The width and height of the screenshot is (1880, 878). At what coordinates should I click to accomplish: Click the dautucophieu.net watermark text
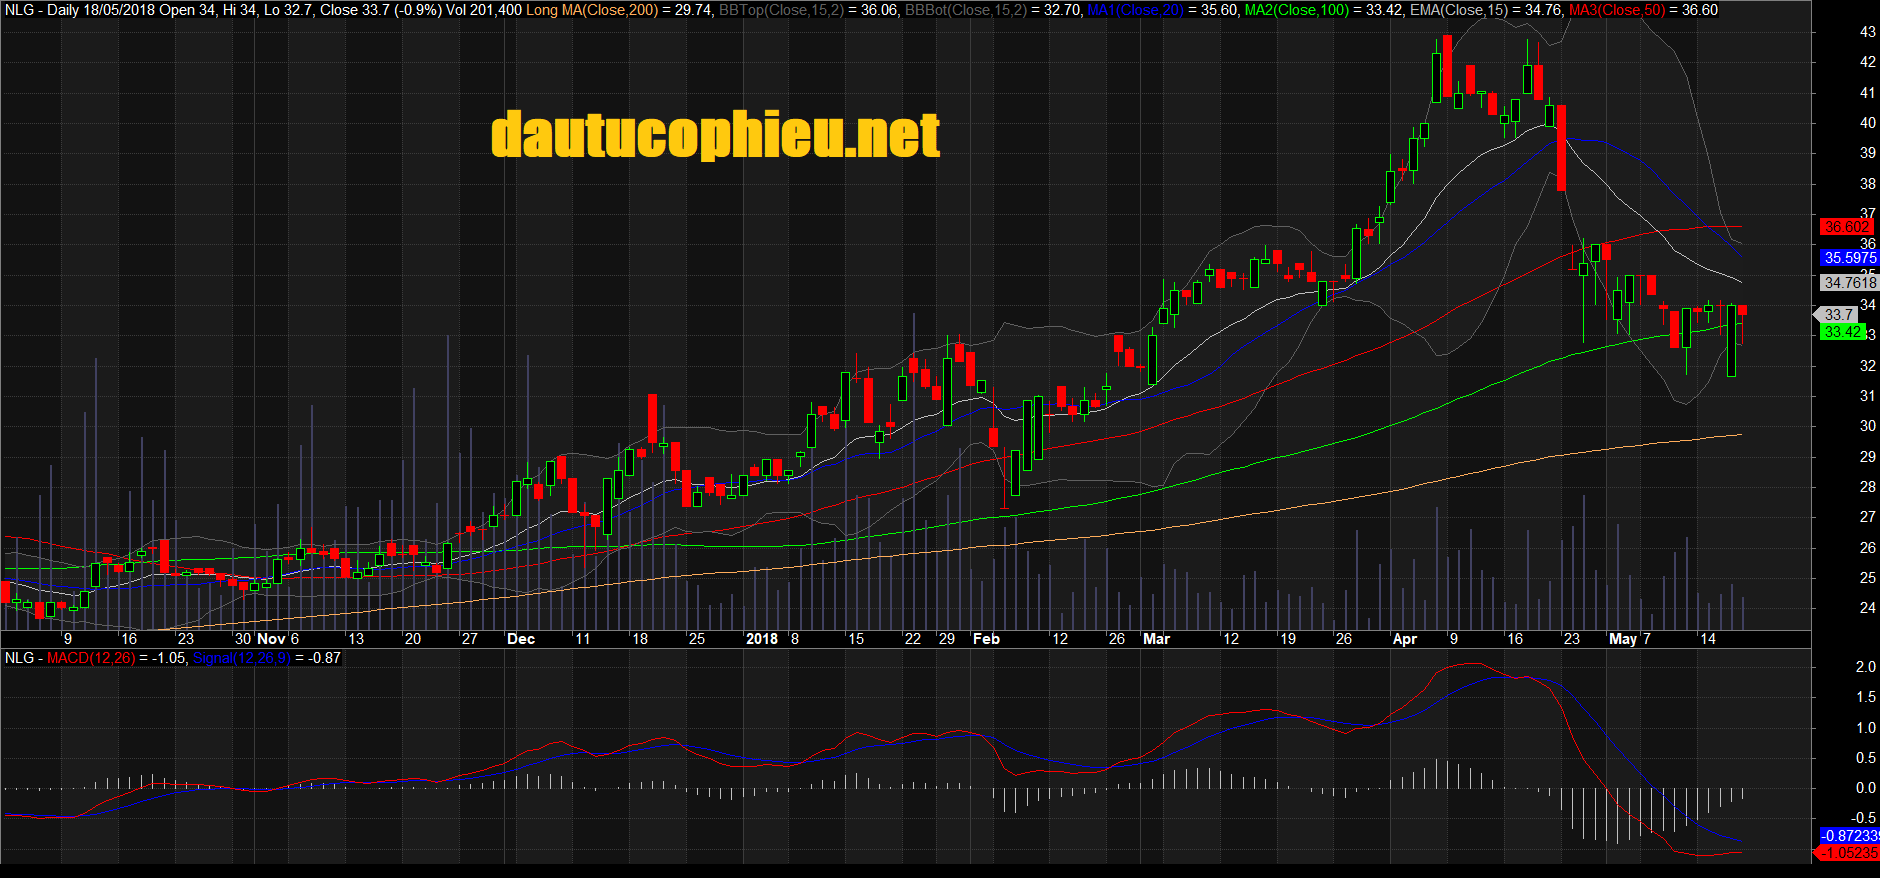click(715, 135)
